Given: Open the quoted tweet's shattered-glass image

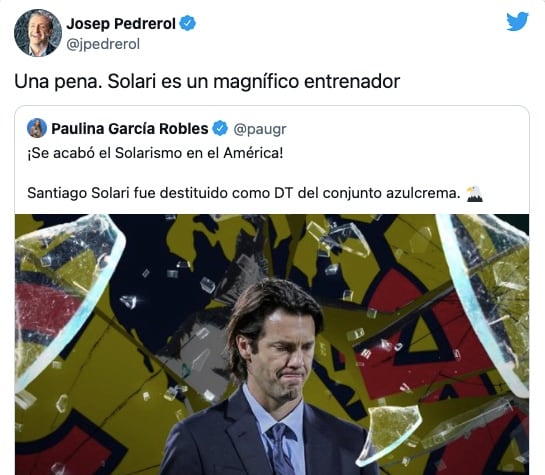Looking at the screenshot, I should (x=272, y=344).
